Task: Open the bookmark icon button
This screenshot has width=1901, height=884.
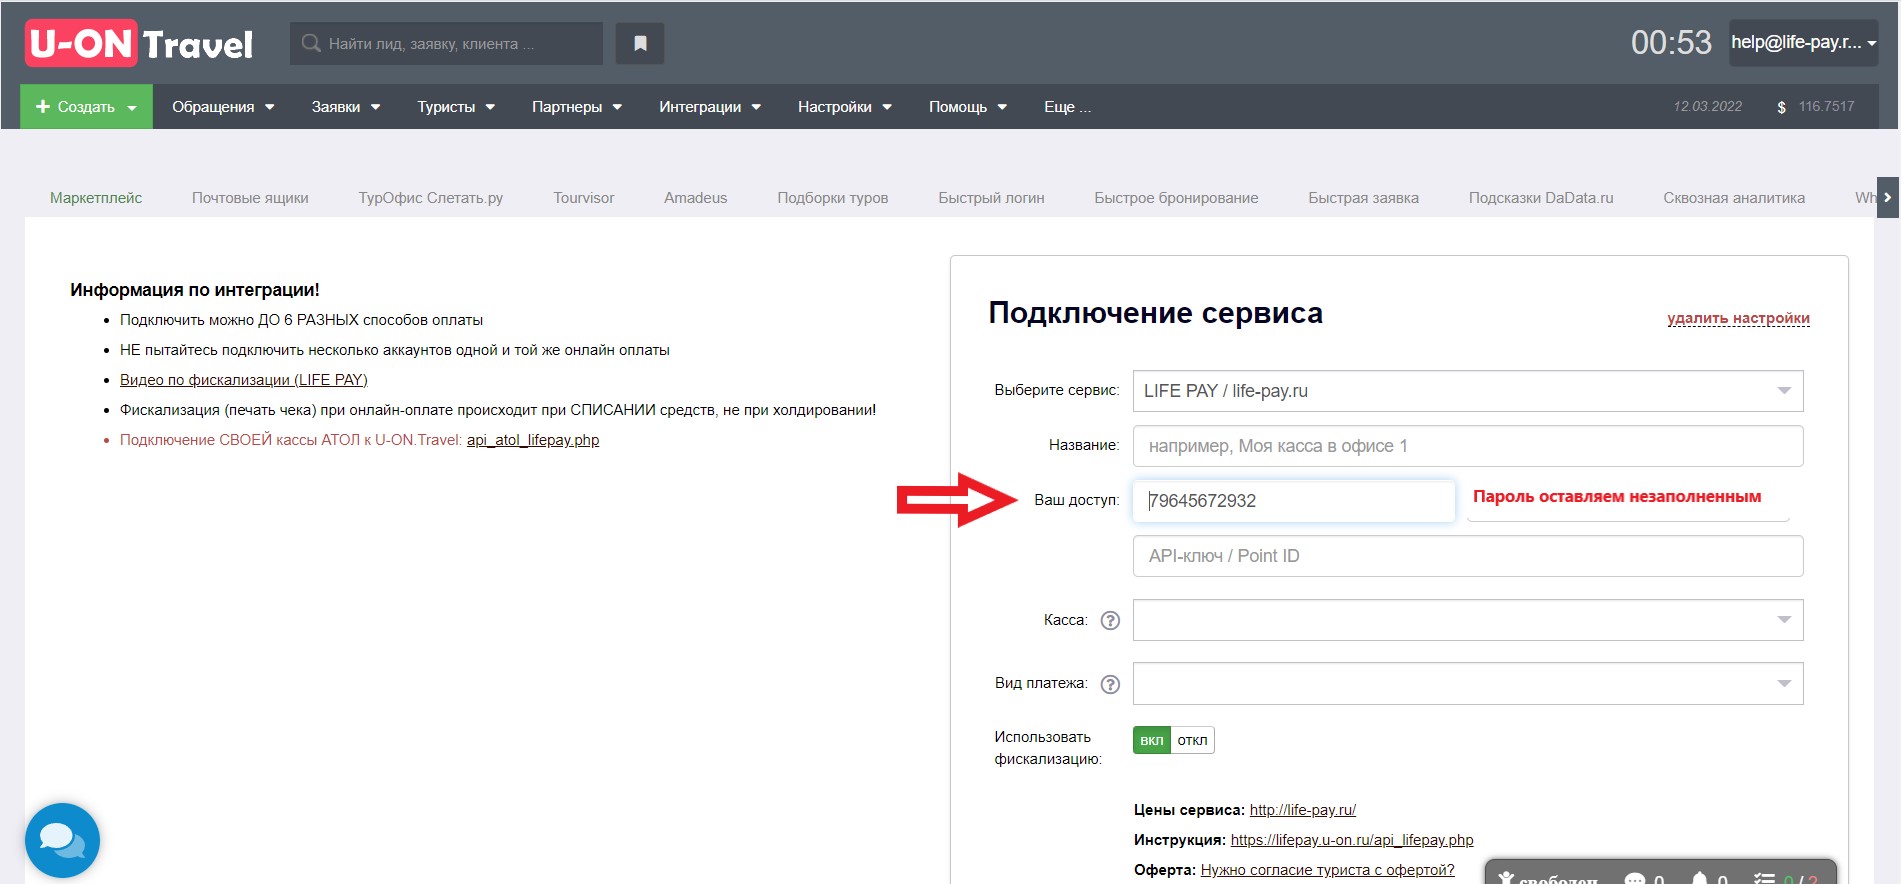Action: pyautogui.click(x=640, y=43)
